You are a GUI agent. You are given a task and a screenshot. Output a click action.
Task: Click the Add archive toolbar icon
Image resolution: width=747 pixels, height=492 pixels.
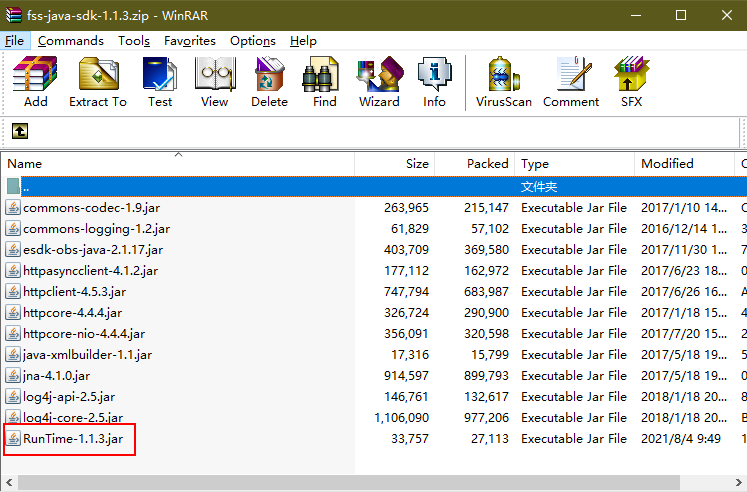[35, 81]
